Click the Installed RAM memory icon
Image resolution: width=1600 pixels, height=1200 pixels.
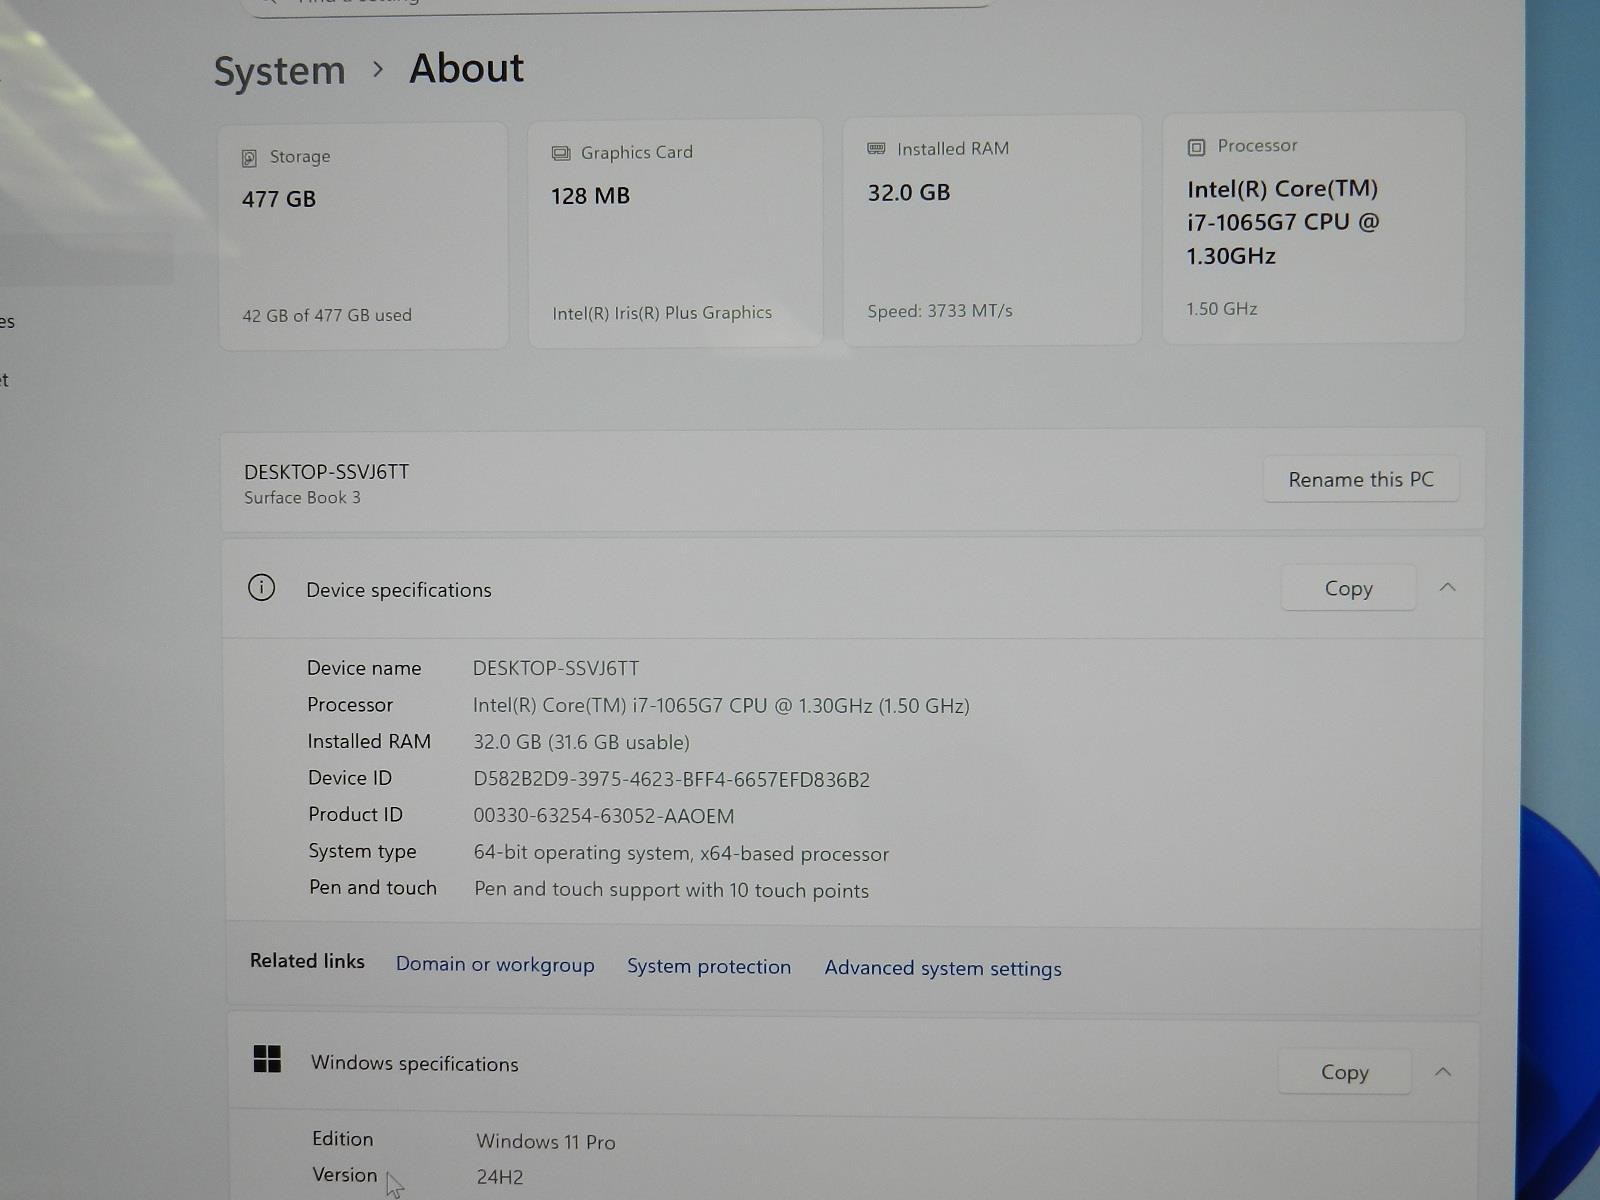coord(876,148)
